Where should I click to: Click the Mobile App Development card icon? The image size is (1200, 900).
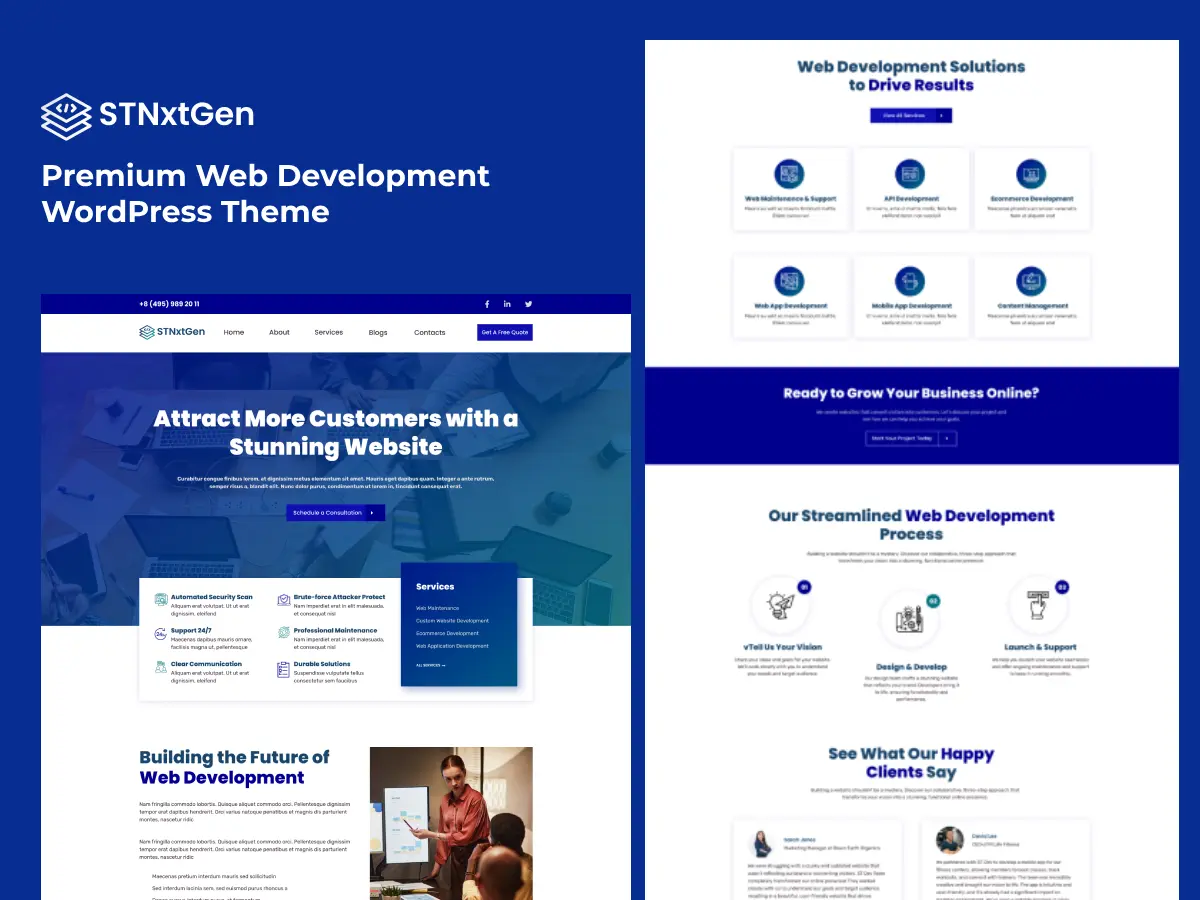click(910, 281)
